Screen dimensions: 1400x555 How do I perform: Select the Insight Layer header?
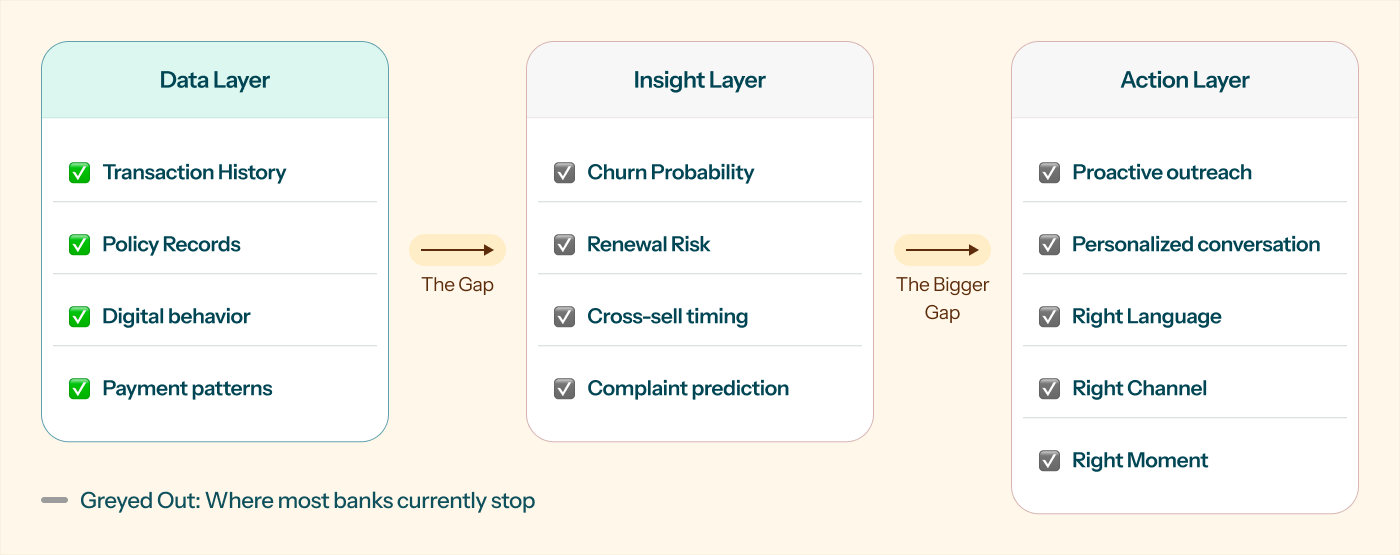coord(700,80)
